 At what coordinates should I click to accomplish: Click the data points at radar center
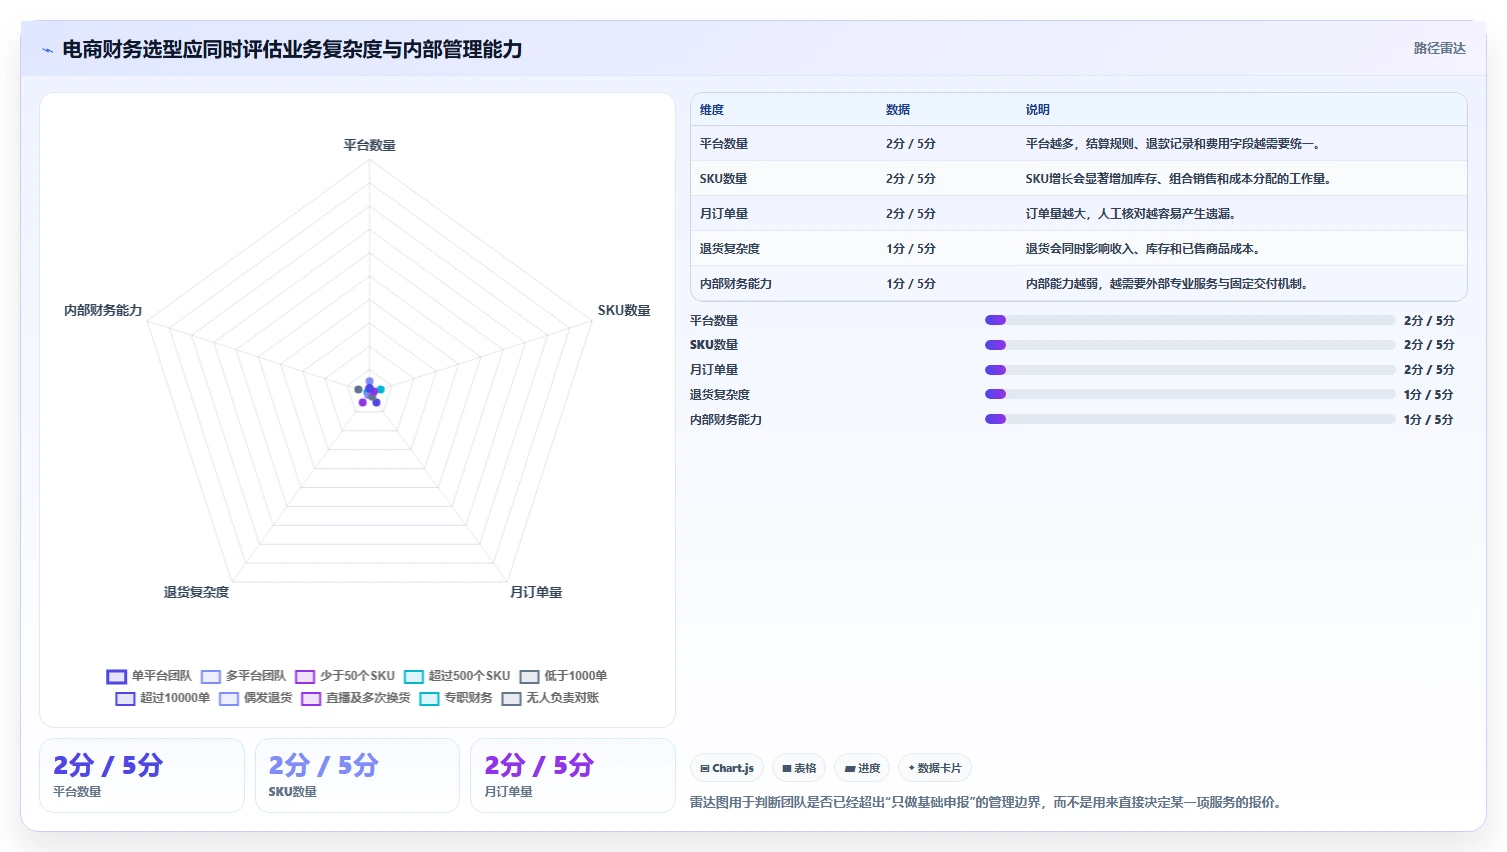369,392
